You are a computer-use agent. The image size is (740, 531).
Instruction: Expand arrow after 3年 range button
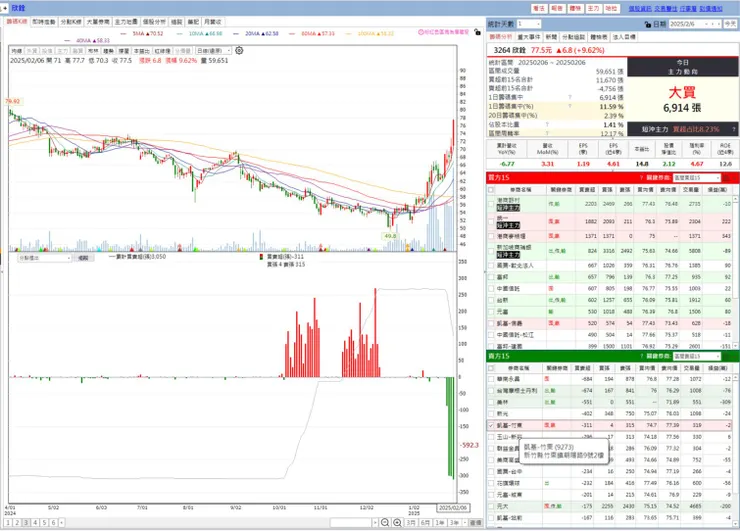[465, 523]
